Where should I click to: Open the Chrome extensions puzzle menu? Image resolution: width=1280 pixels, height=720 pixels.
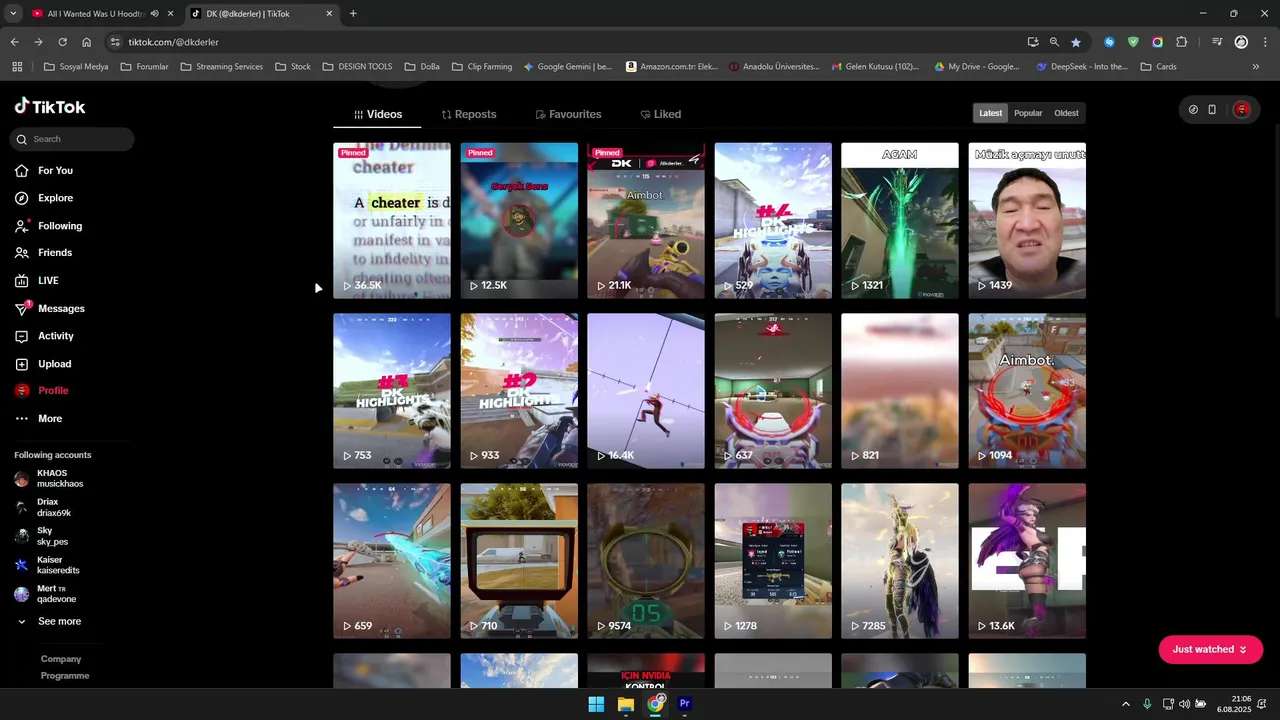1182,42
